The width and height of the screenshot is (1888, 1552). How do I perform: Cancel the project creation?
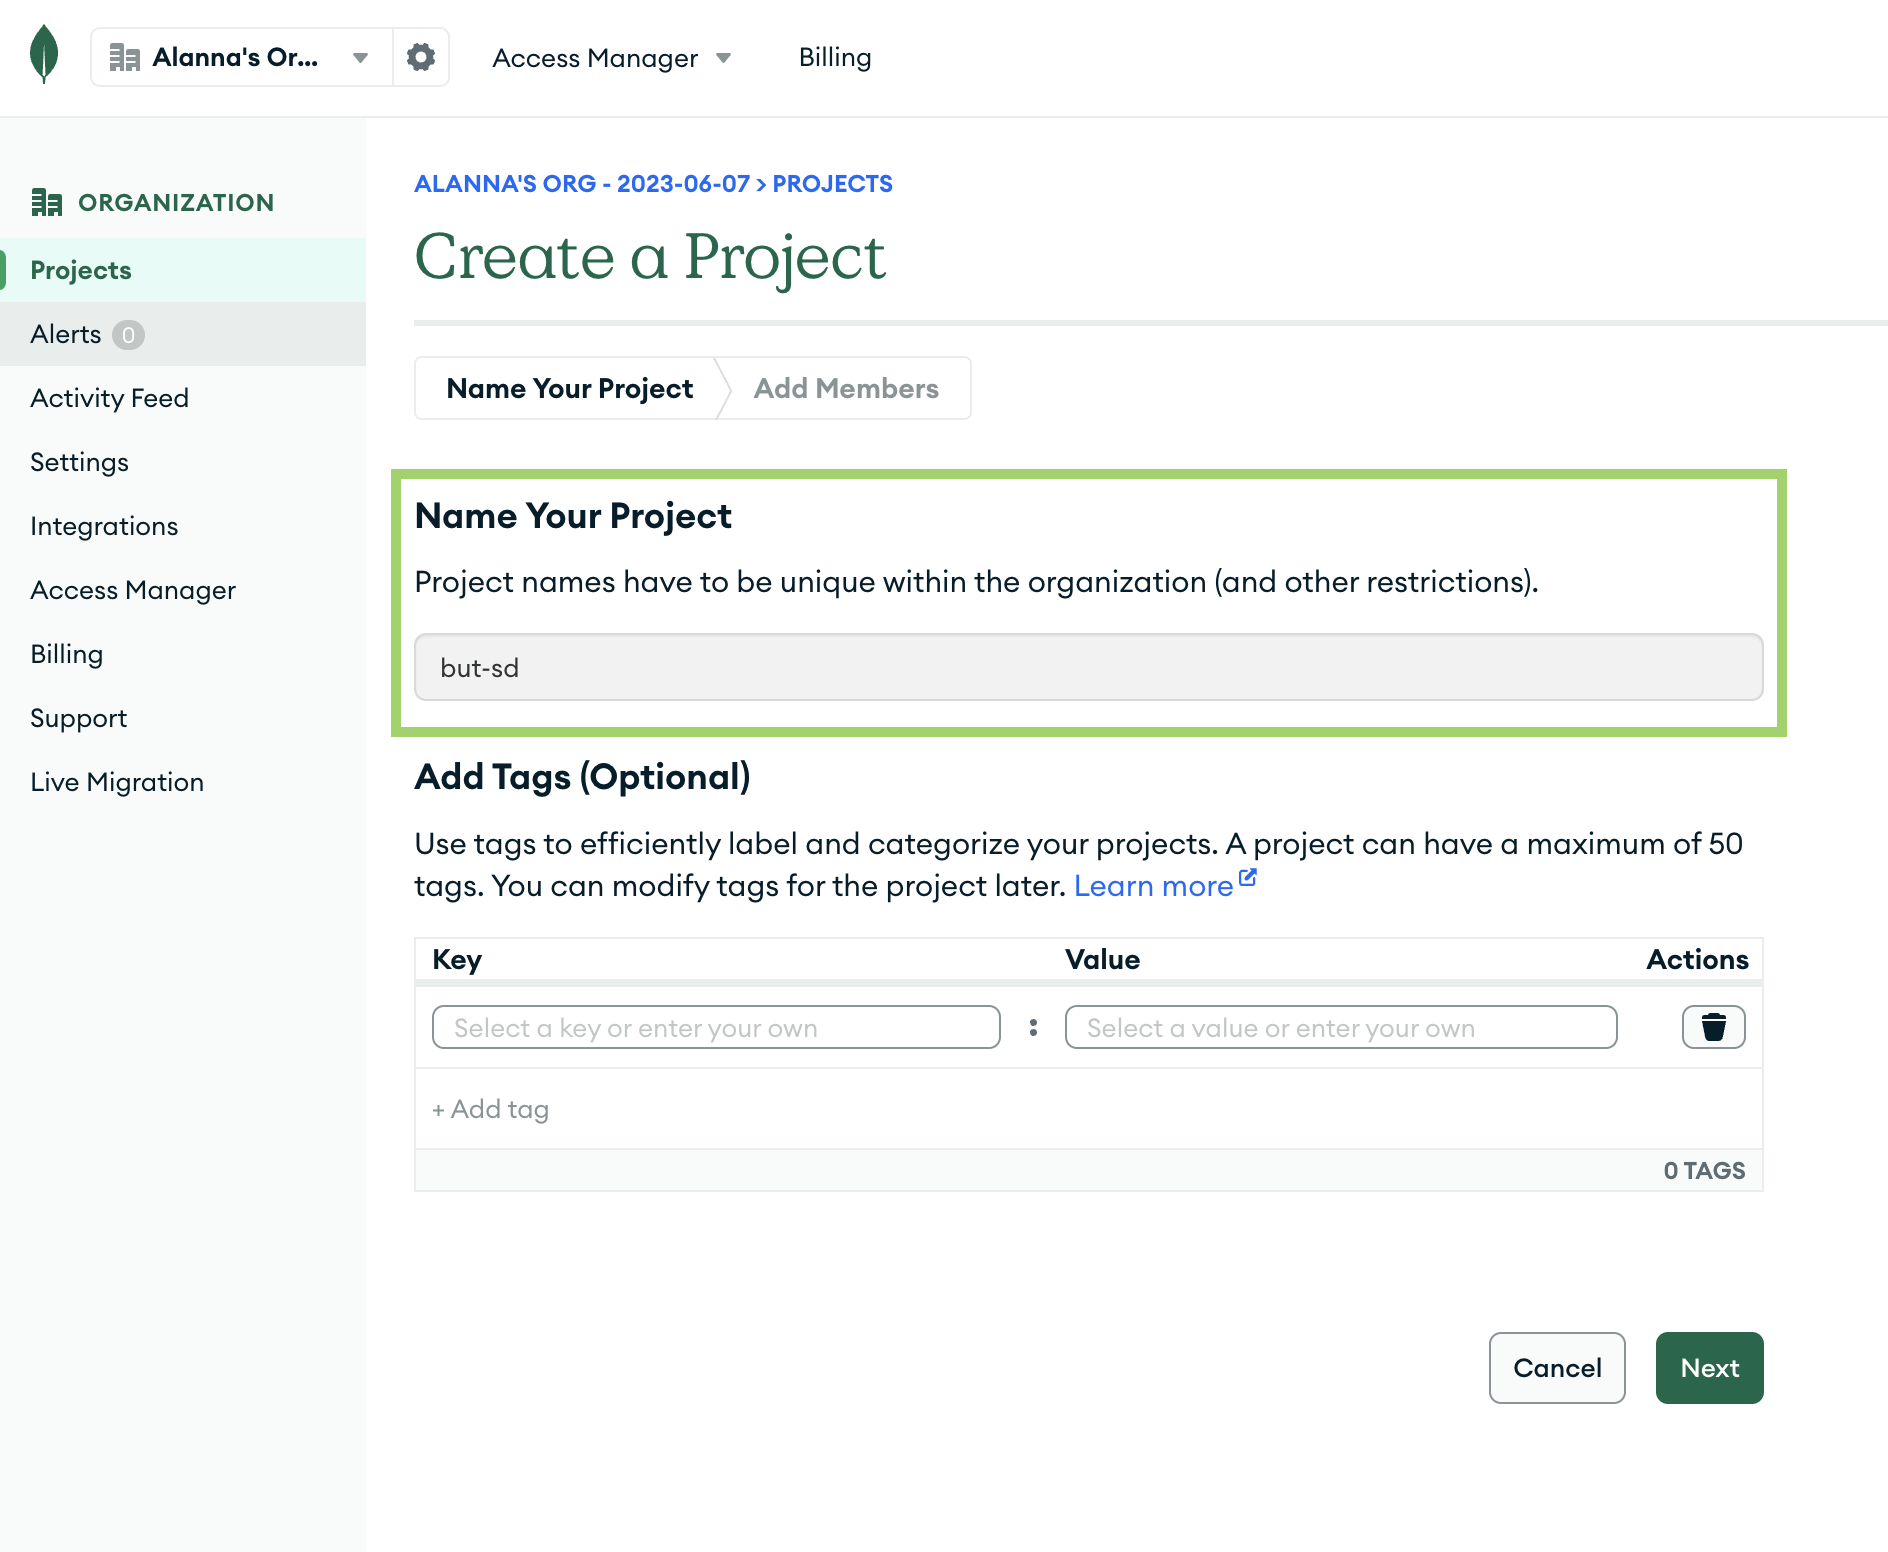[1556, 1367]
